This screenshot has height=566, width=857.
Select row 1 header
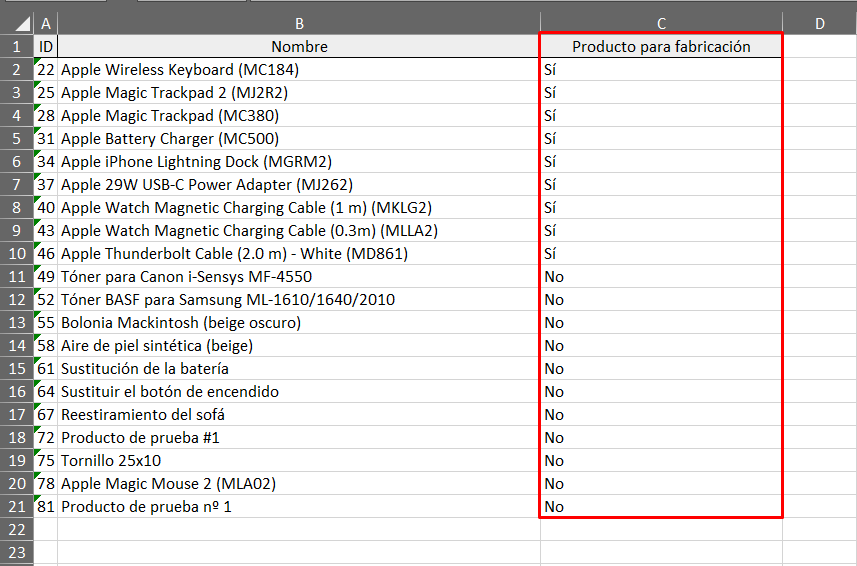[16, 46]
